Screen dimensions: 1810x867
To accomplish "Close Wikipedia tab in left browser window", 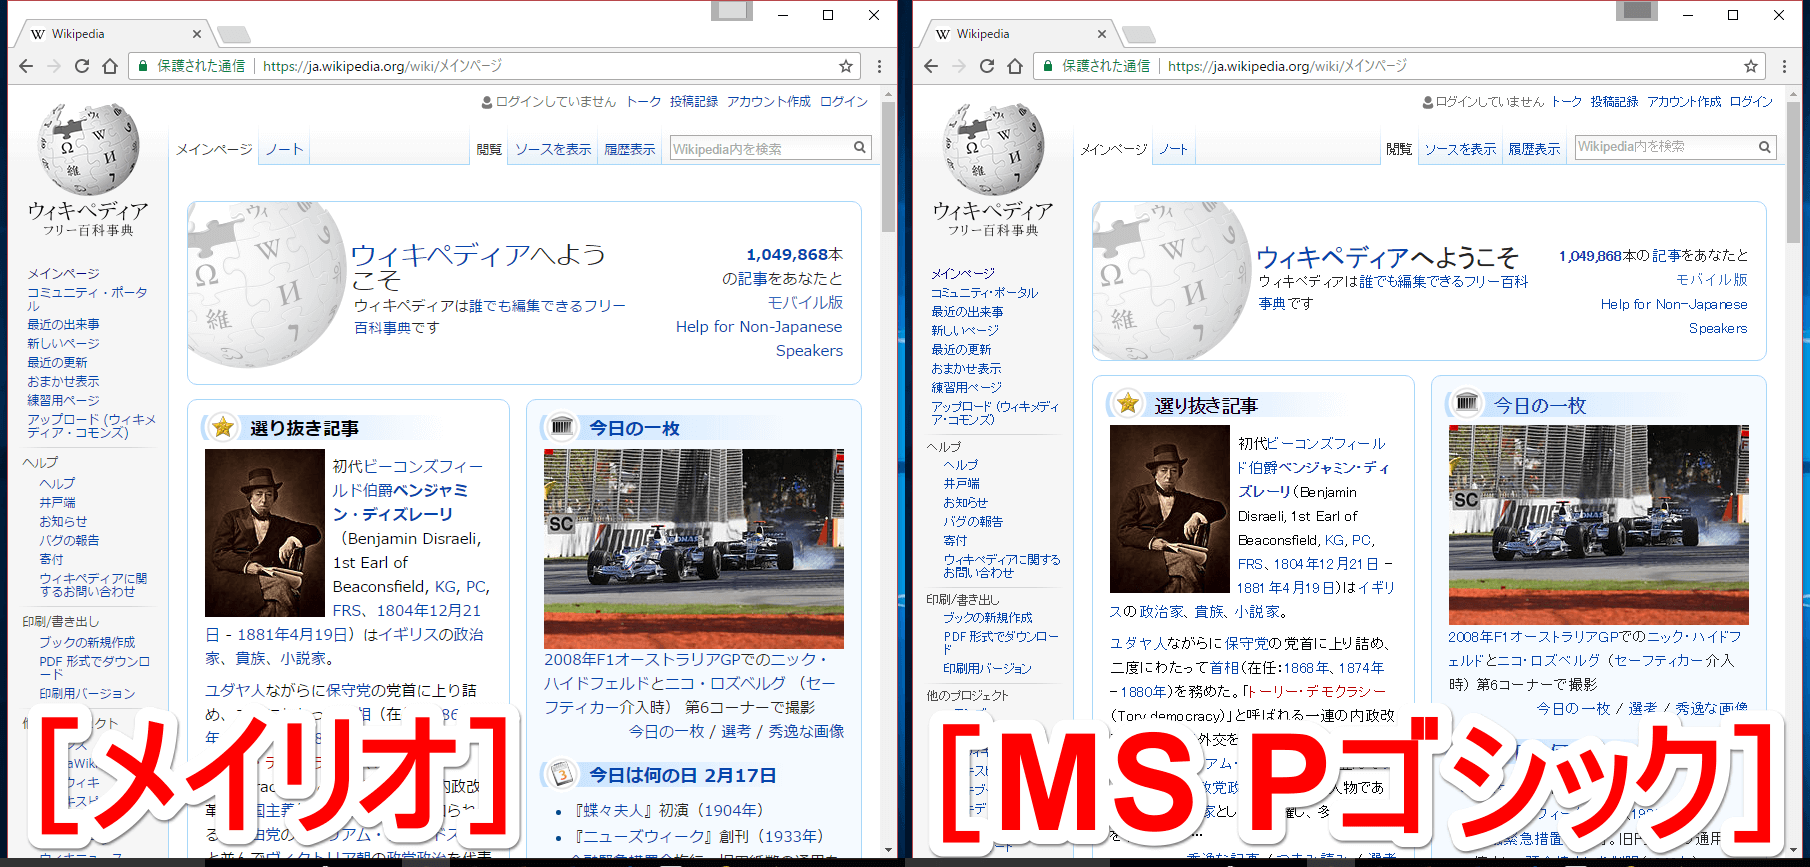I will tap(197, 34).
